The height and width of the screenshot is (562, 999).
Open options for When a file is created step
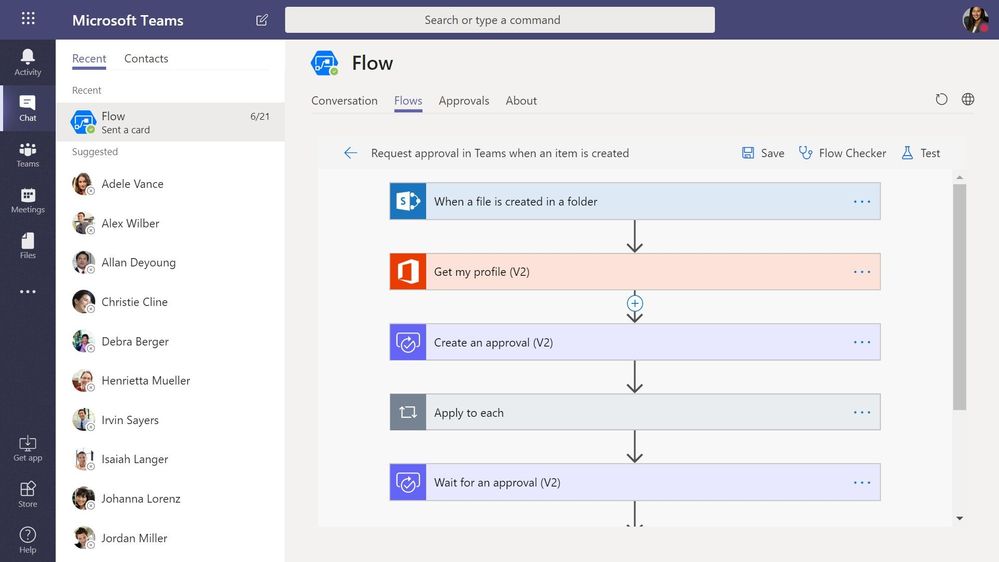pyautogui.click(x=862, y=201)
